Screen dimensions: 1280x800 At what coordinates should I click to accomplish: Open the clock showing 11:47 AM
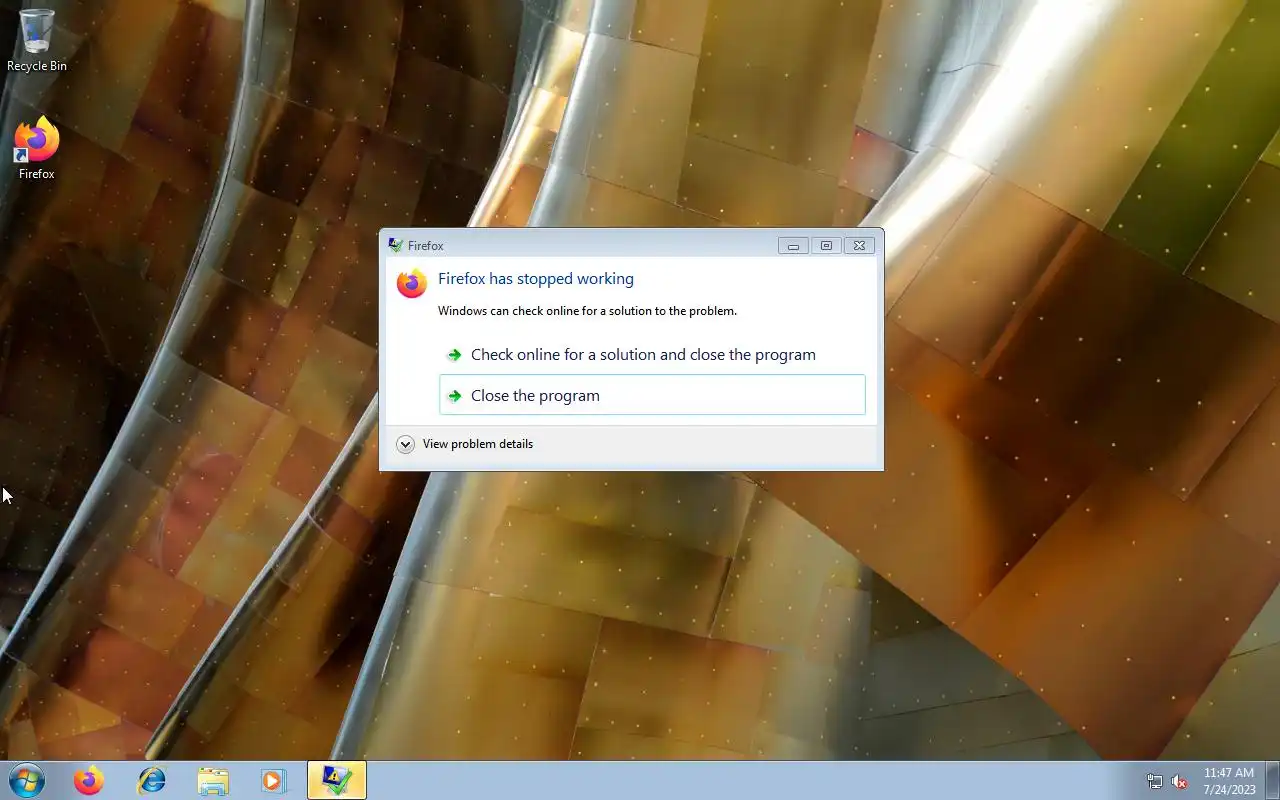pos(1229,773)
